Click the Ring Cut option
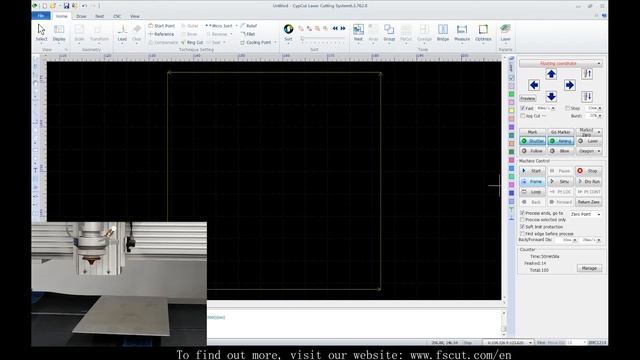 coord(192,42)
